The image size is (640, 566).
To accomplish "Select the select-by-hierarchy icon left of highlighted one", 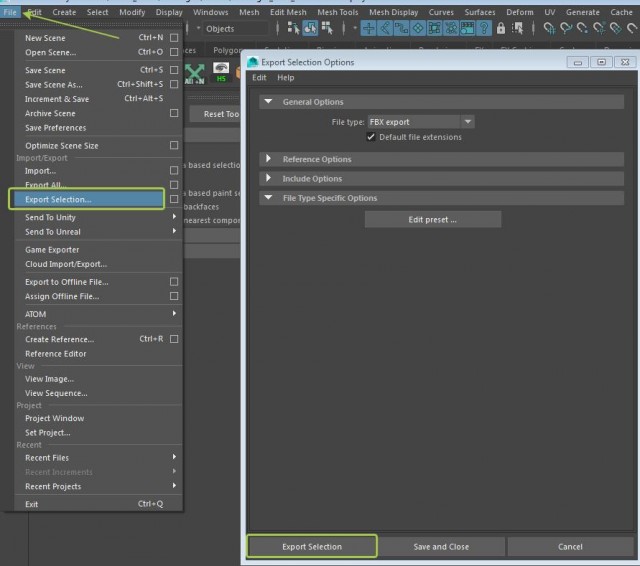I will (x=295, y=29).
